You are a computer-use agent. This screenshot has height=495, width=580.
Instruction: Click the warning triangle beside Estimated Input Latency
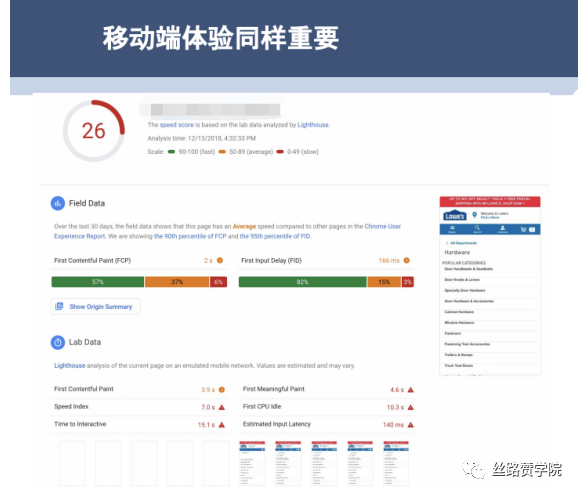[411, 425]
